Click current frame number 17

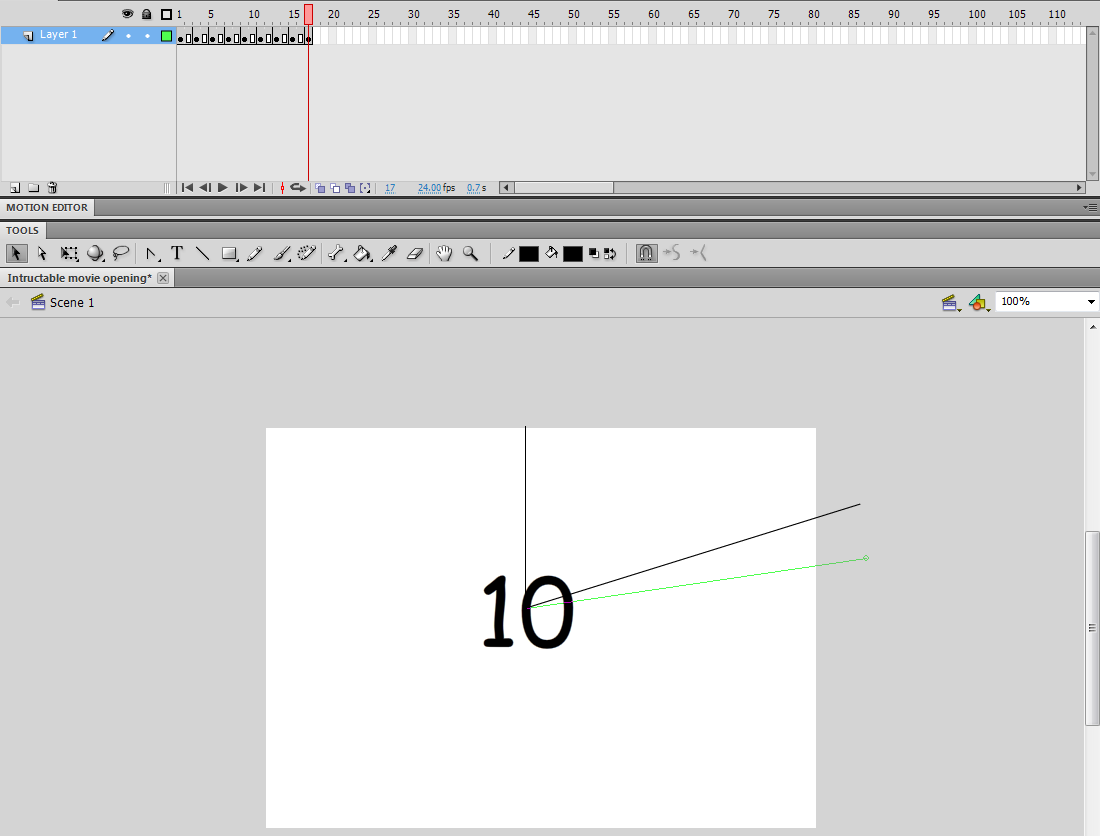[390, 188]
